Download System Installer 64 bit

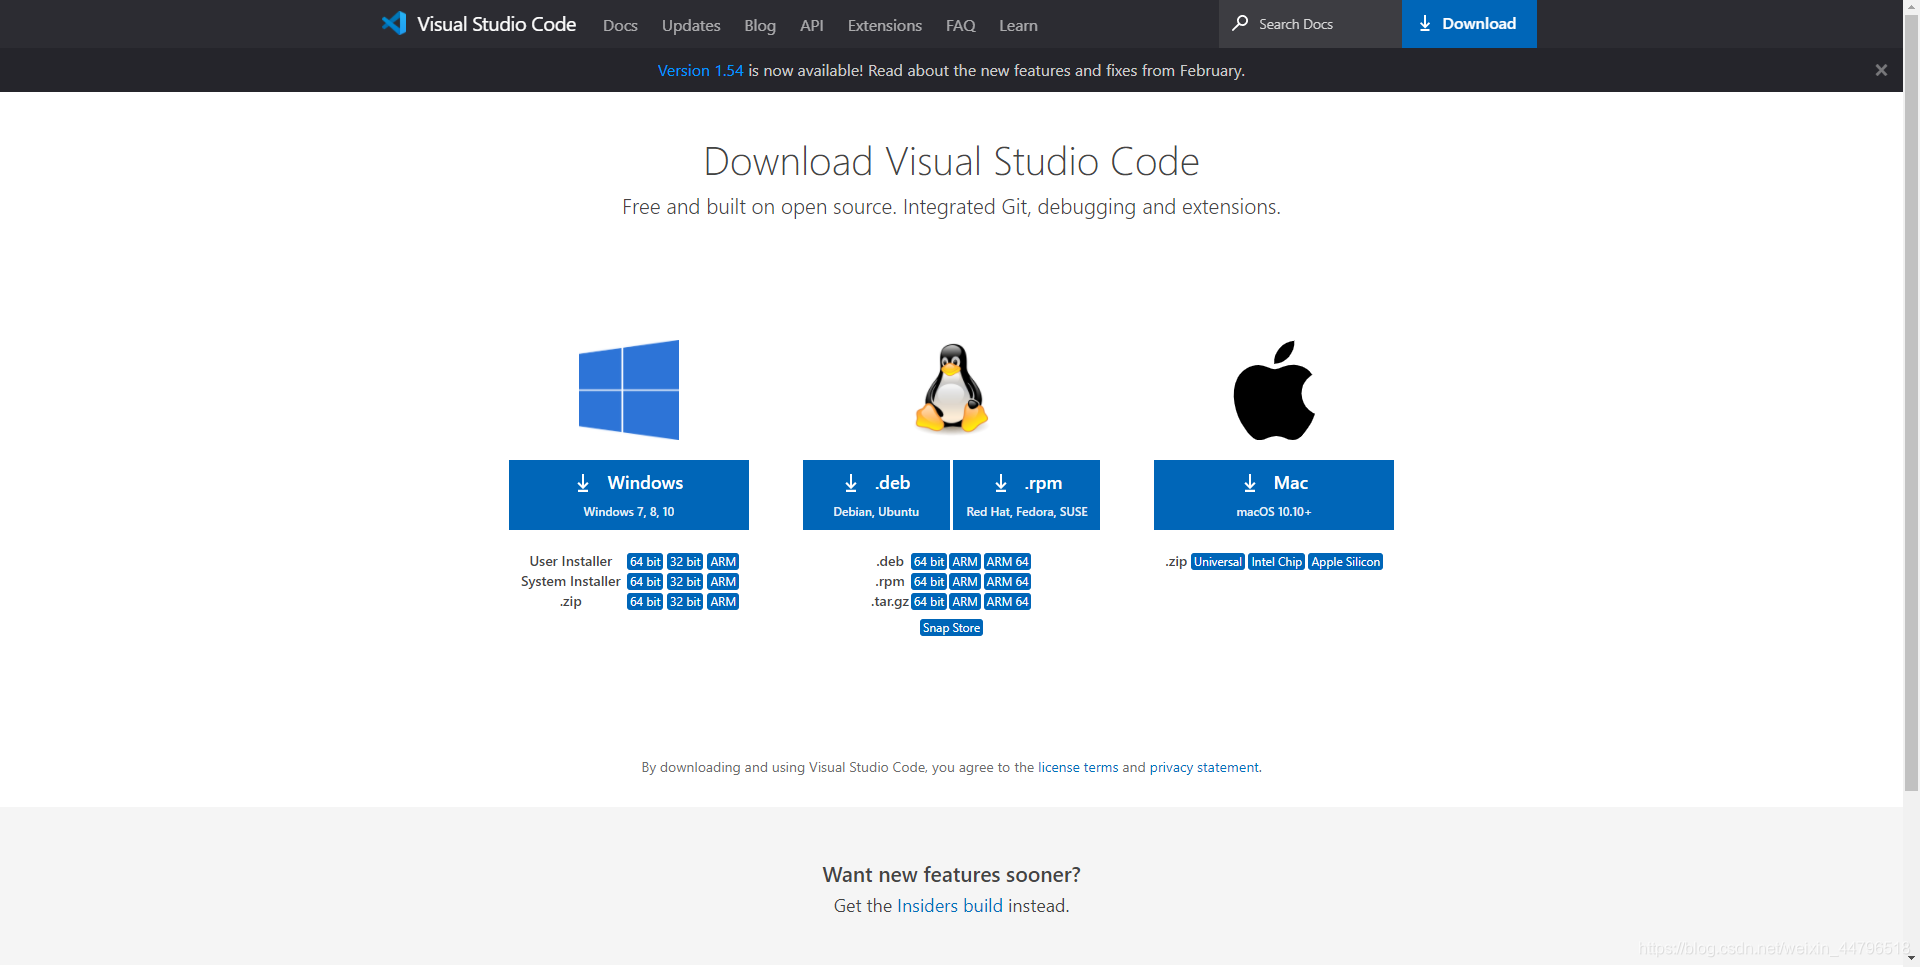[x=645, y=582]
